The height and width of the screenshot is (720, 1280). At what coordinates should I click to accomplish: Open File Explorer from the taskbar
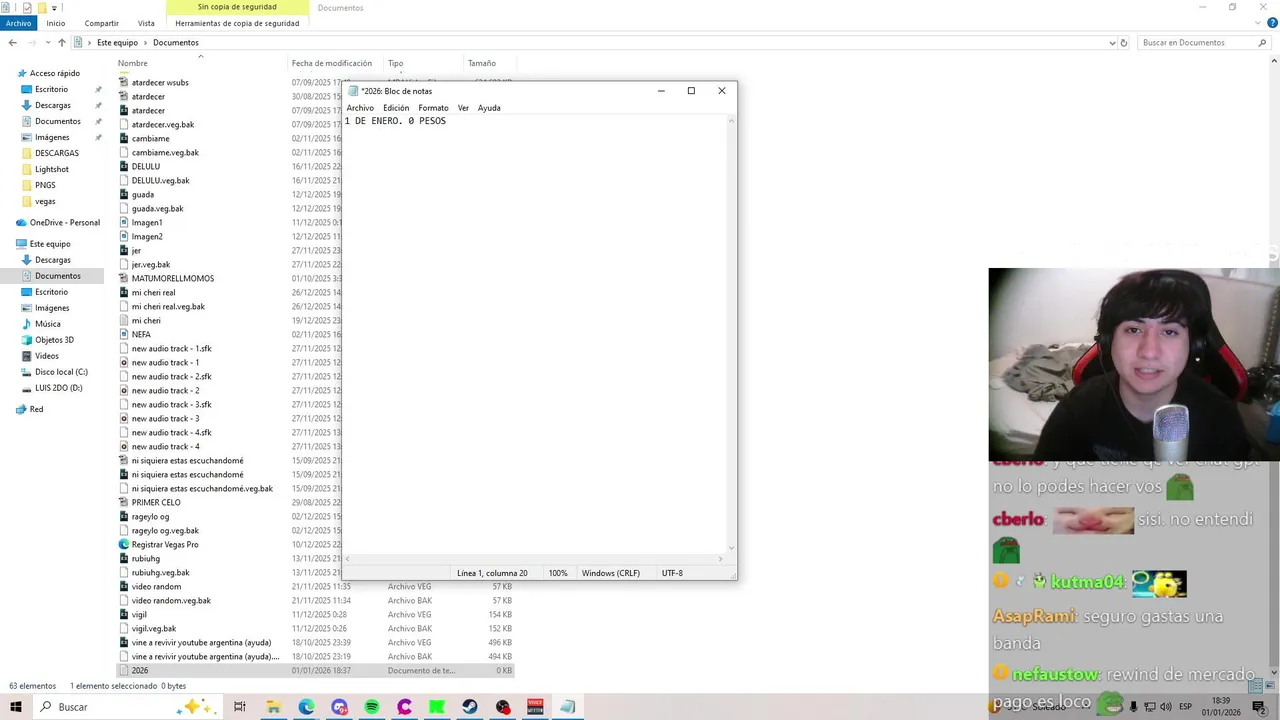click(x=273, y=707)
